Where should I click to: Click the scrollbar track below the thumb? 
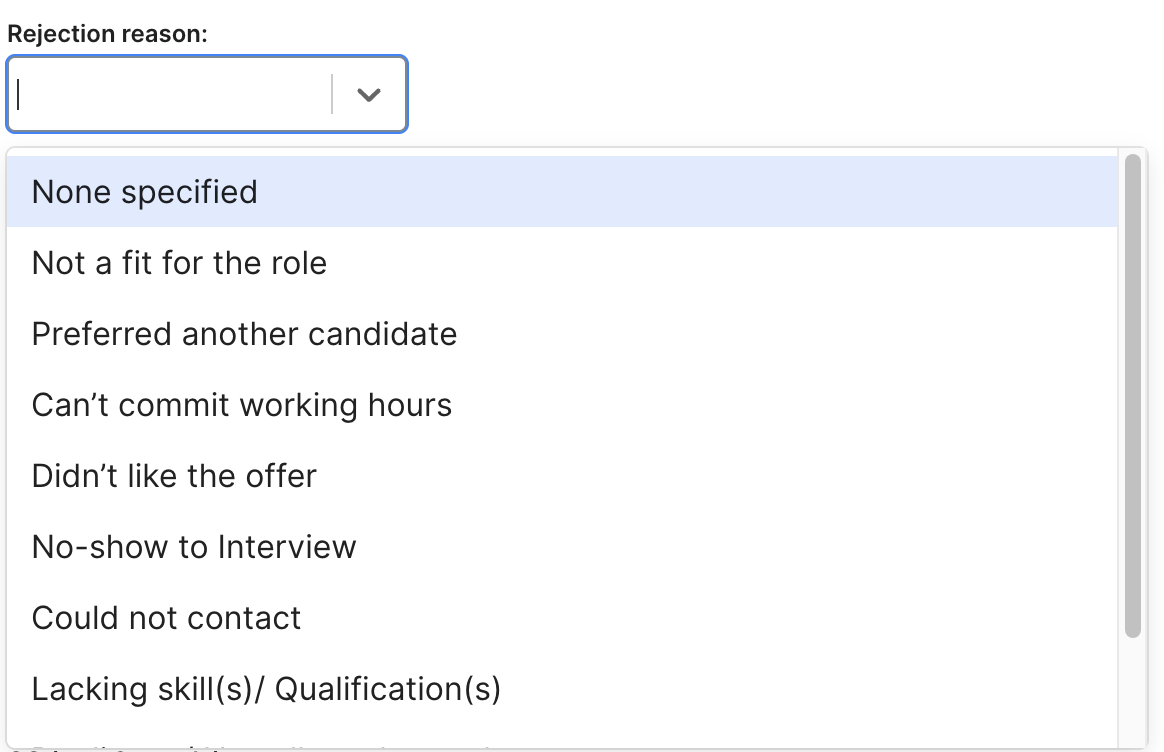[1132, 690]
